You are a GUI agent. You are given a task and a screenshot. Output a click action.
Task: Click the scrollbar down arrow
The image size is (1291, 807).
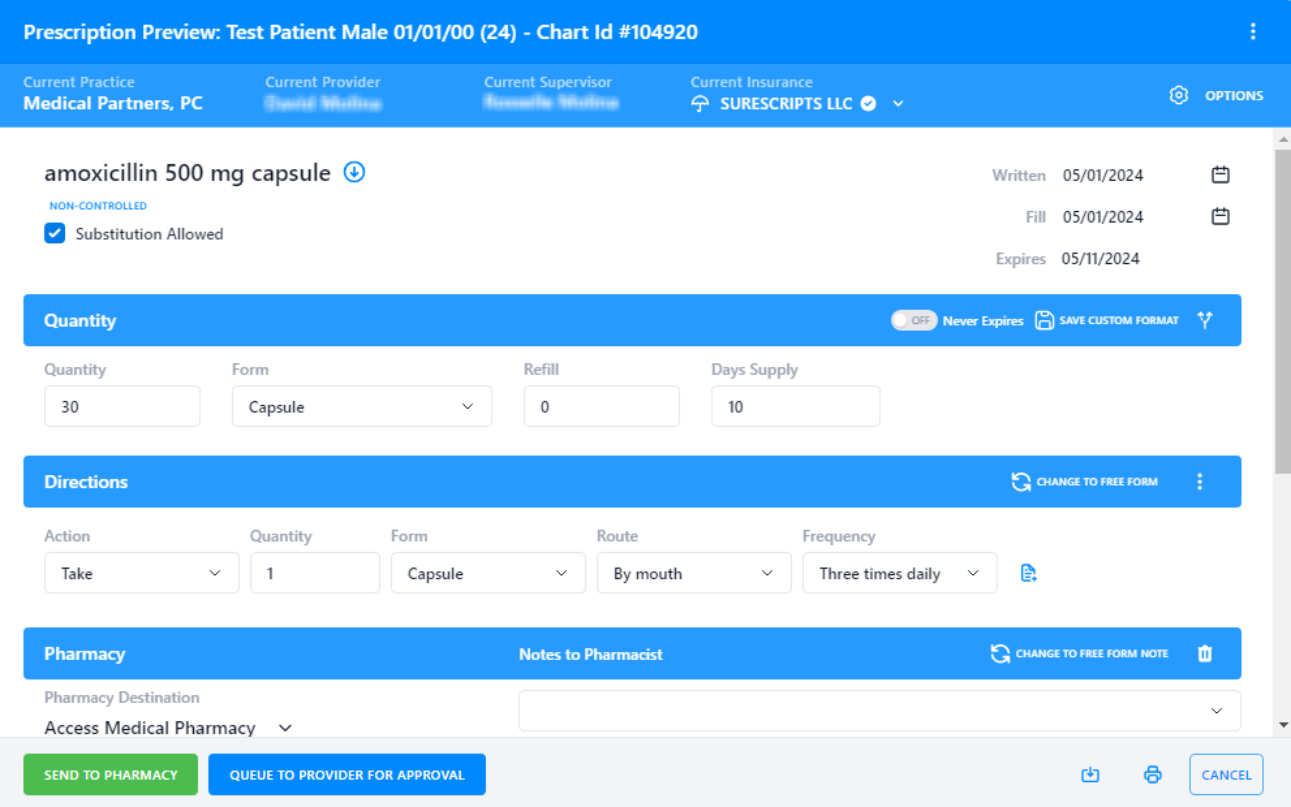pos(1283,725)
